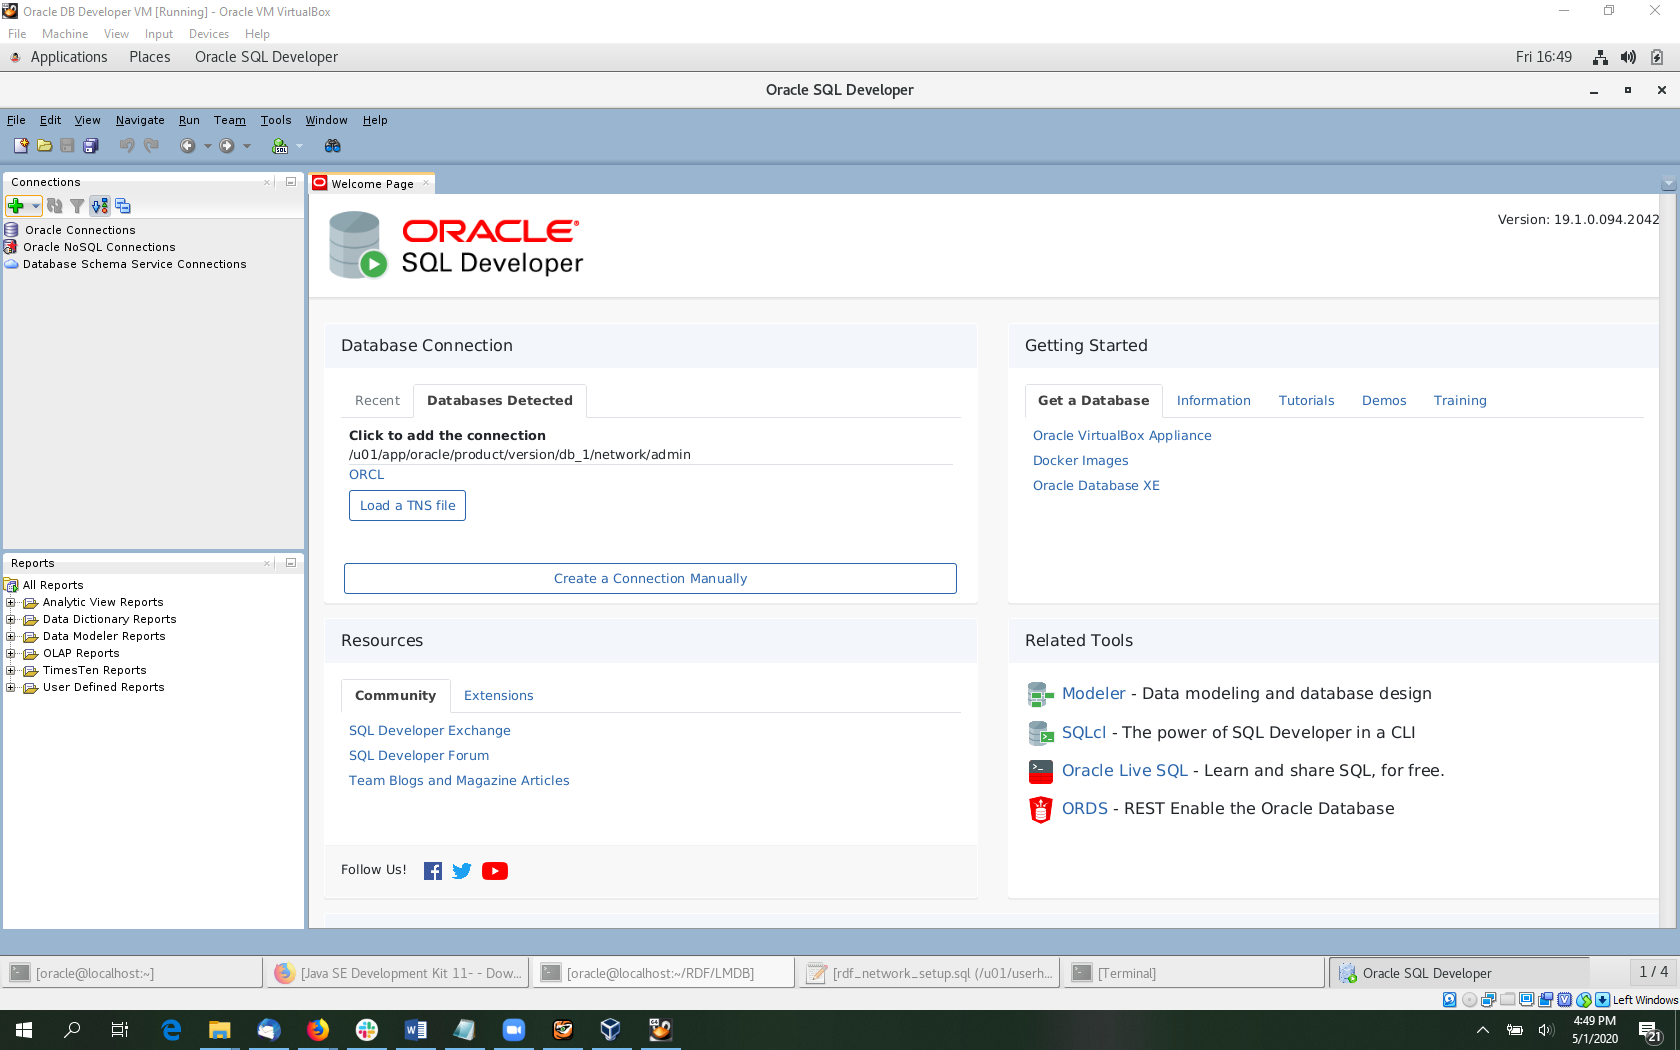
Task: Click the SQLcl icon in Related Tools
Action: pyautogui.click(x=1041, y=733)
